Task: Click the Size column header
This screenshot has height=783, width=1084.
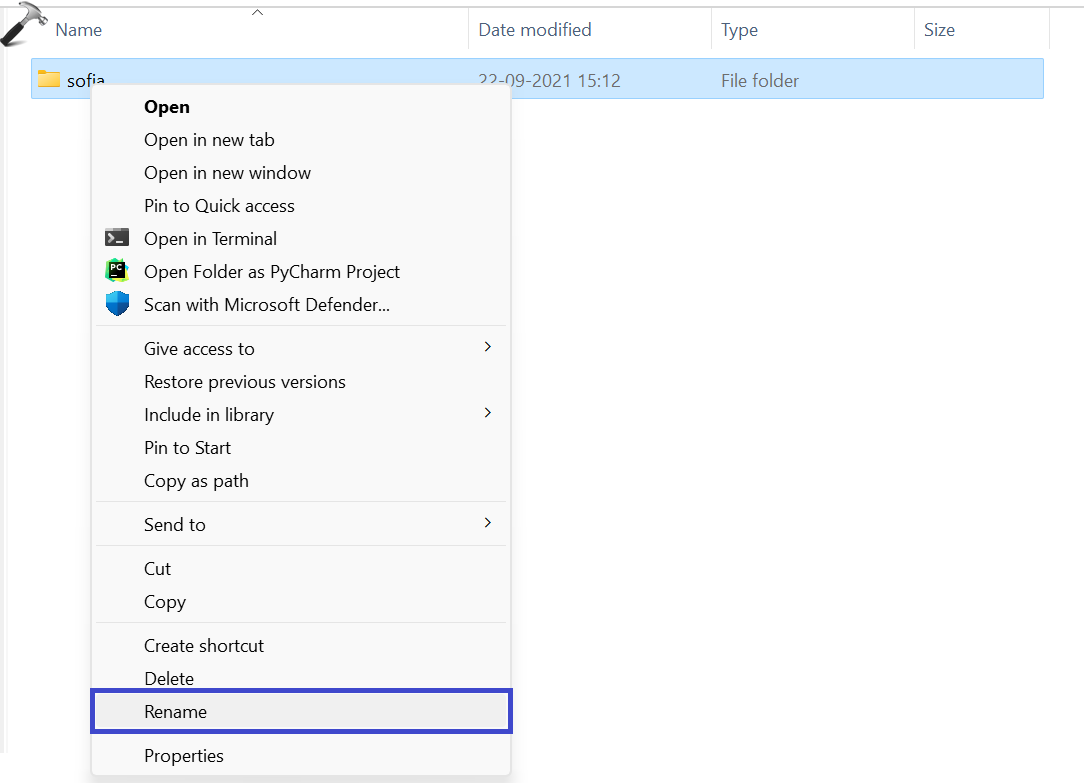Action: 939,30
